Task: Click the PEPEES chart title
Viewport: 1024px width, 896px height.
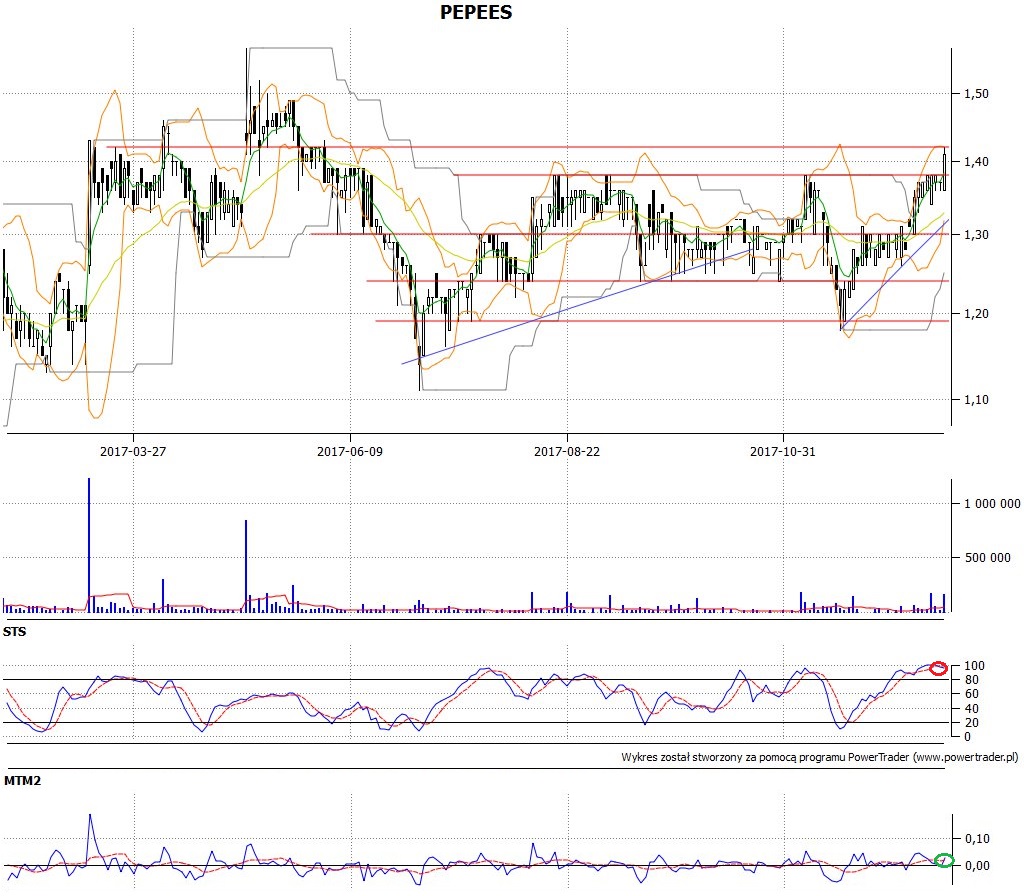Action: click(x=475, y=12)
